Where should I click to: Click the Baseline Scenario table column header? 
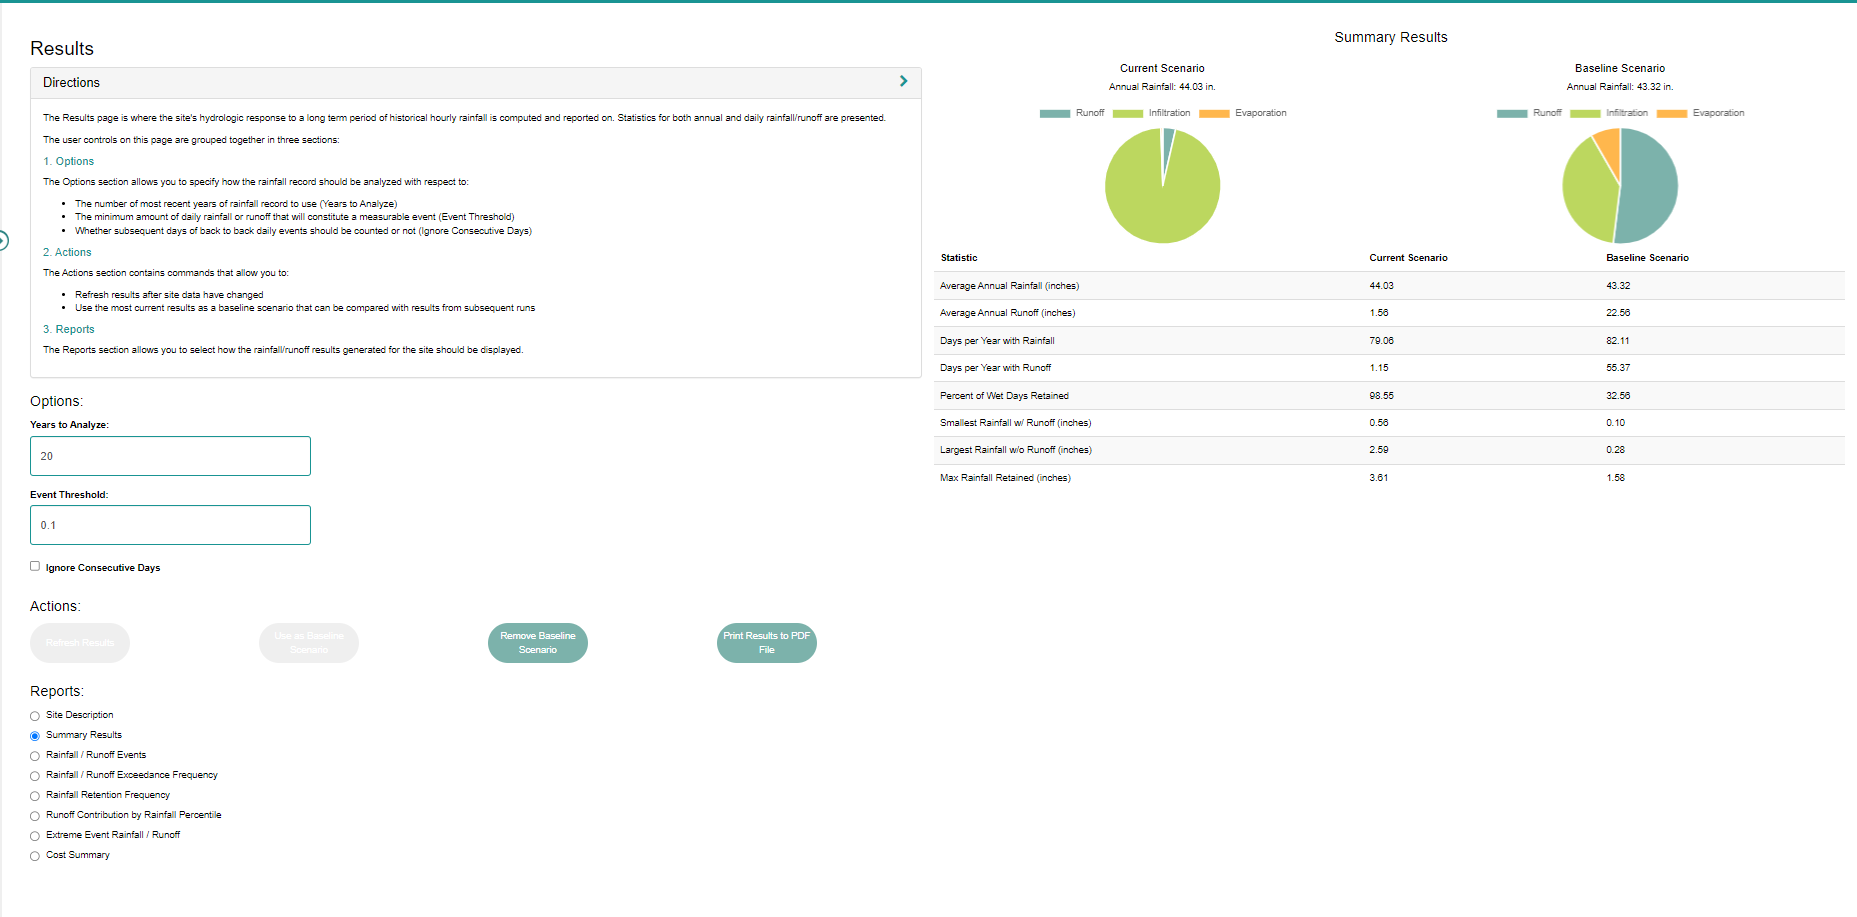(1647, 258)
